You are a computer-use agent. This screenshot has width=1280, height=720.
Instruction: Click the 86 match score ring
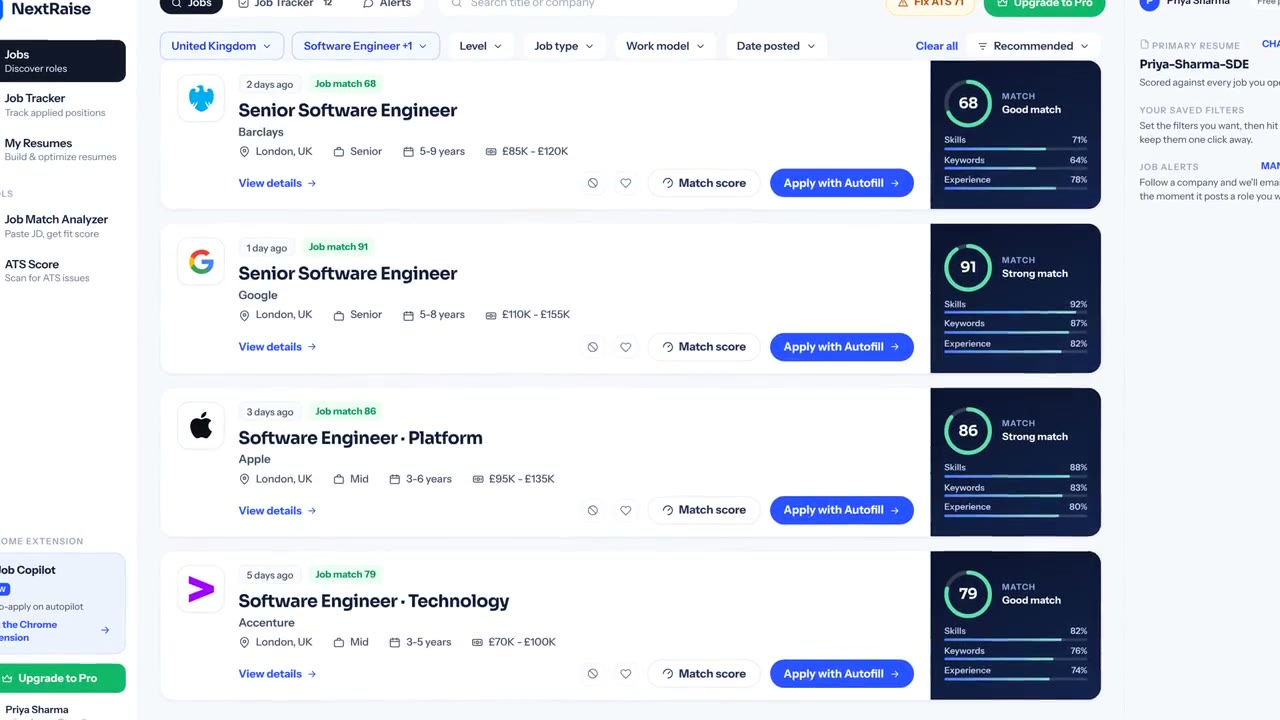tap(968, 431)
